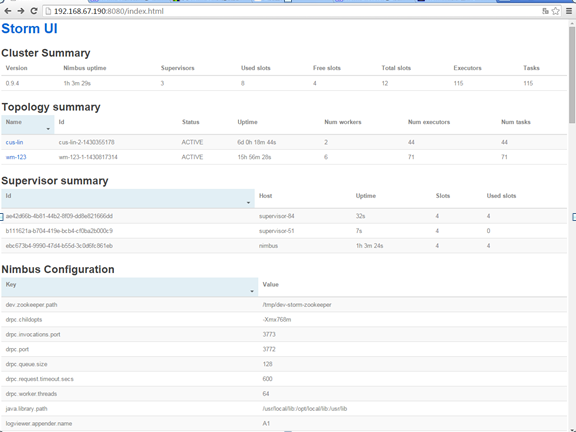Click host supervisor-84 cell
This screenshot has height=432, width=576.
pyautogui.click(x=277, y=216)
